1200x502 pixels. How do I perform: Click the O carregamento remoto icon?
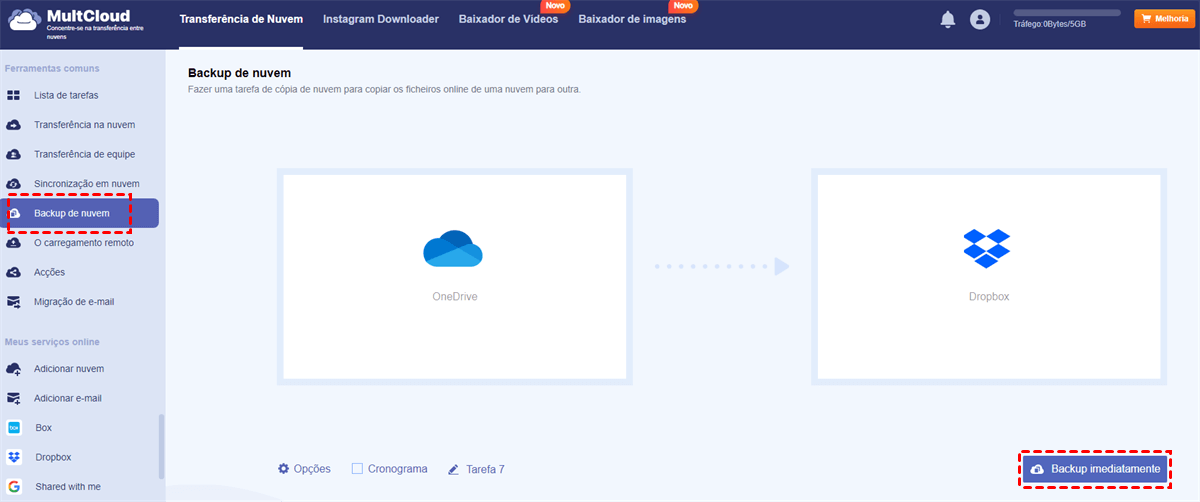click(x=14, y=243)
